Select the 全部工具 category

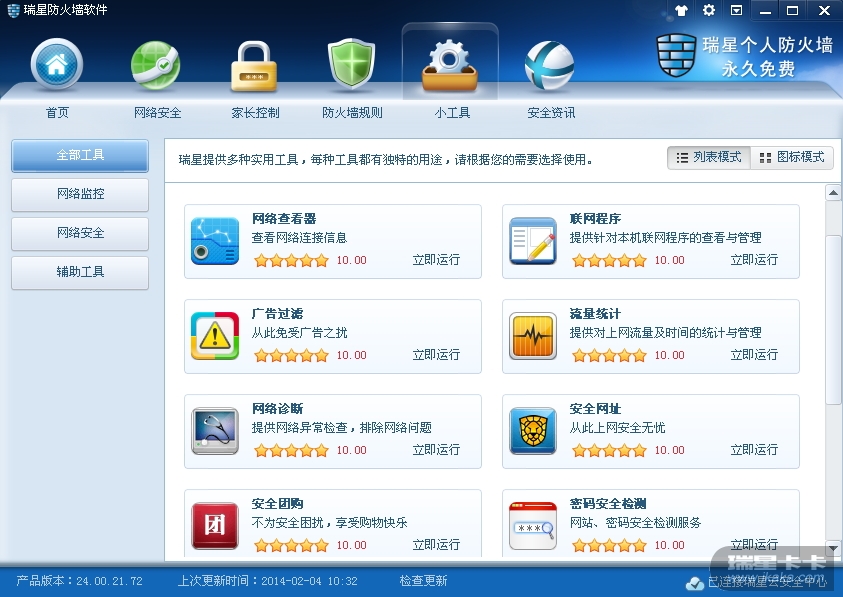coord(80,155)
